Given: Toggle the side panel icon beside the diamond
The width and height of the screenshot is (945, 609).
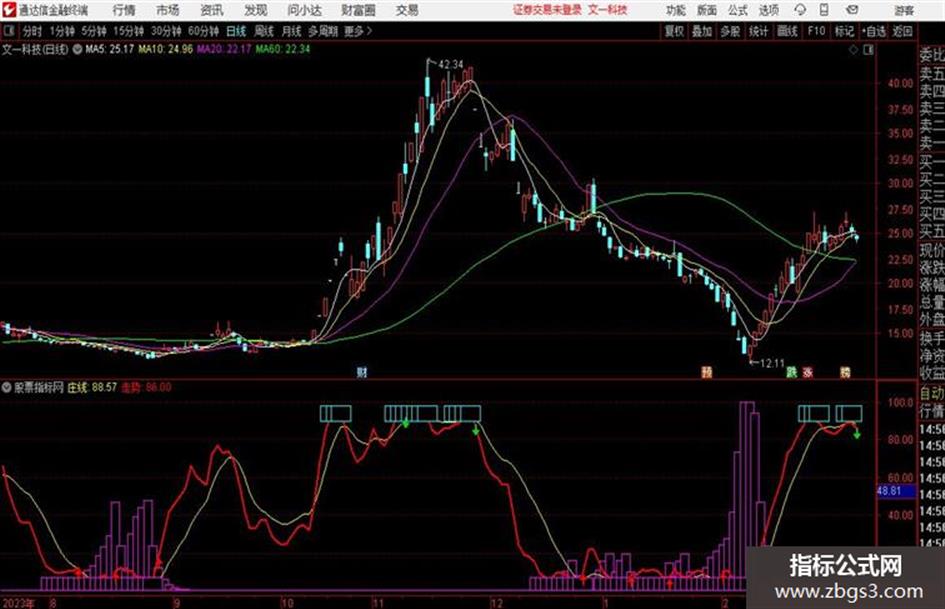Looking at the screenshot, I should (868, 50).
